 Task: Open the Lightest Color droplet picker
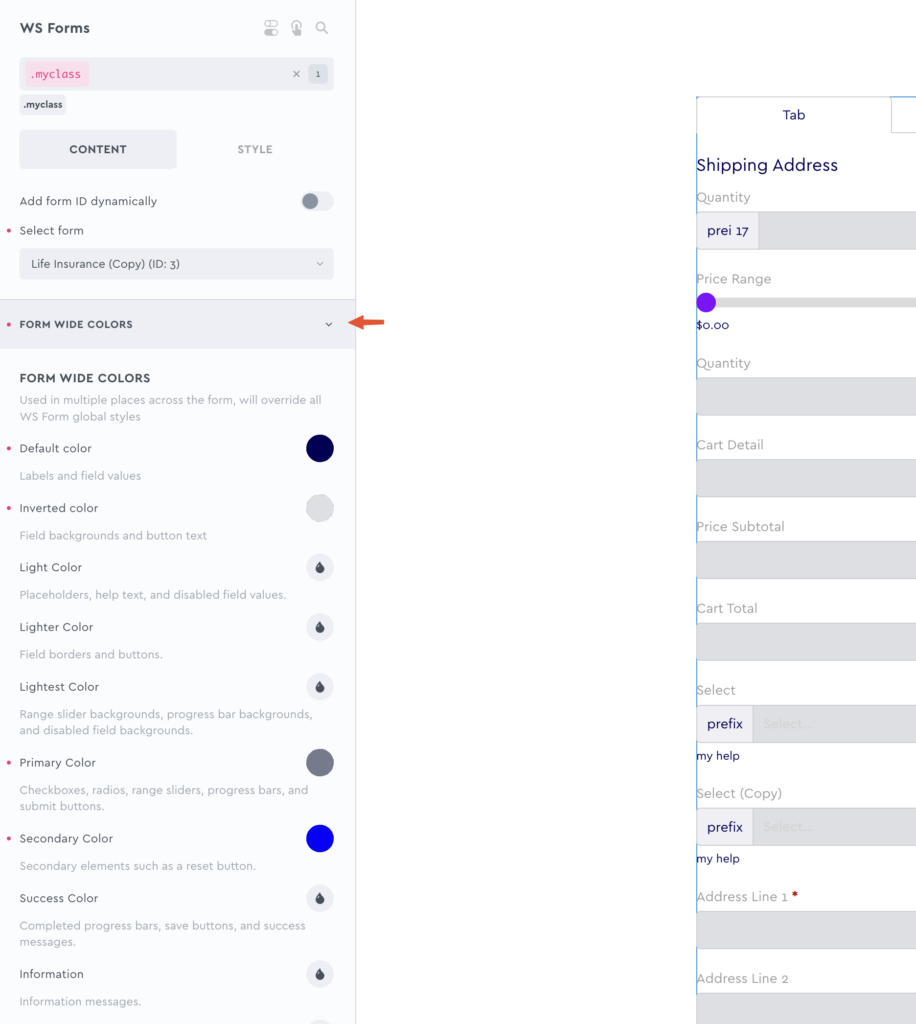[320, 687]
